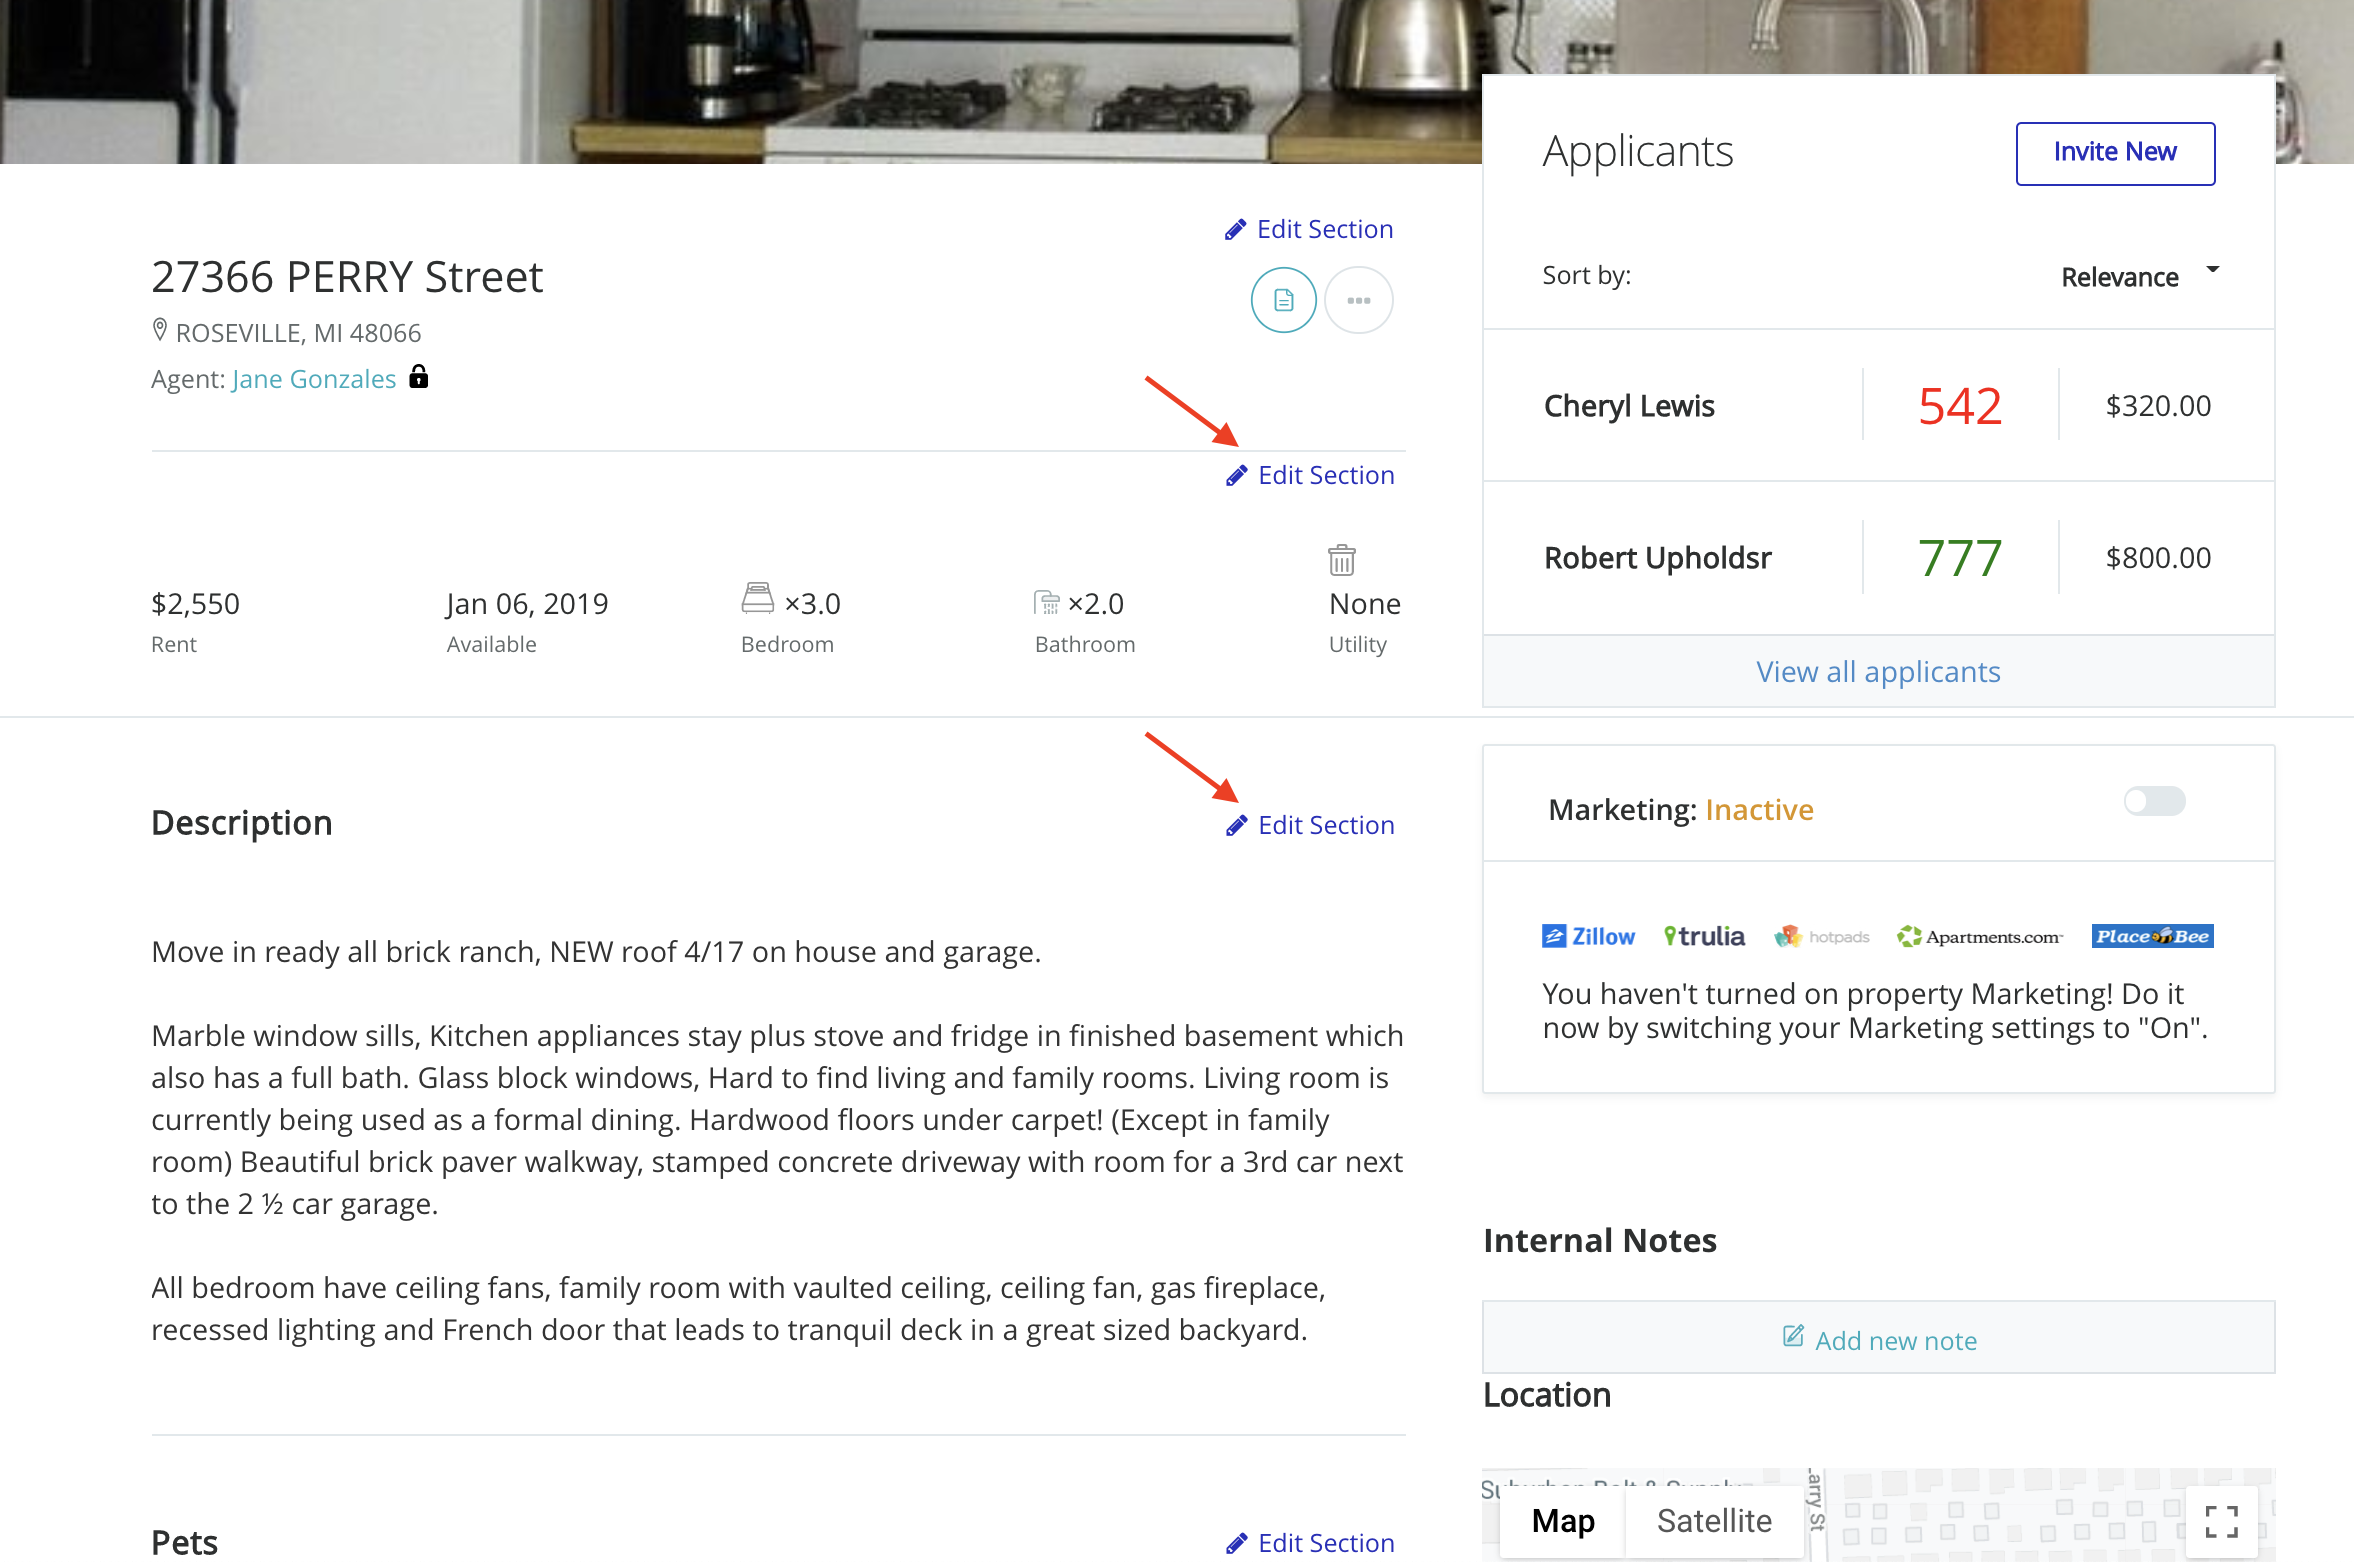Open View all applicants link

[x=1877, y=672]
